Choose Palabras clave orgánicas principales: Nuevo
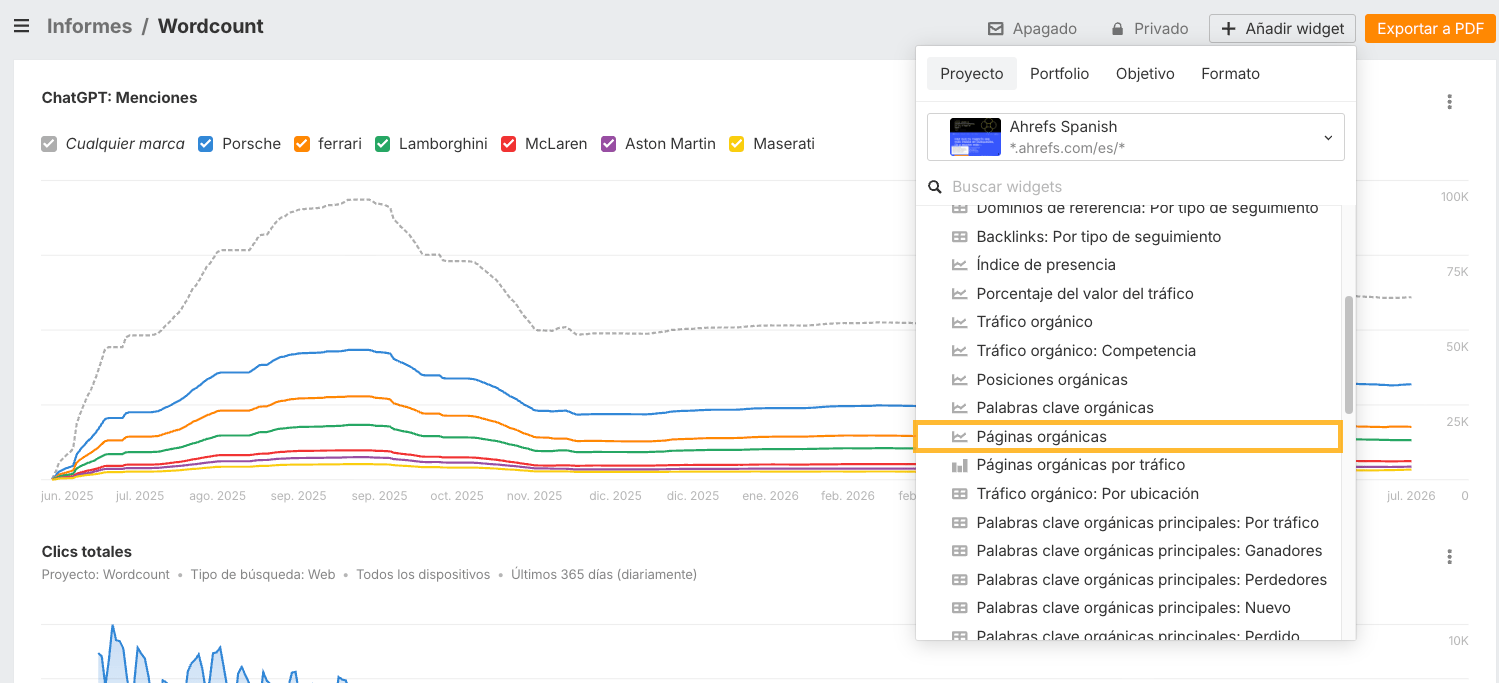Screen dimensions: 1499x683 (x=1127, y=608)
